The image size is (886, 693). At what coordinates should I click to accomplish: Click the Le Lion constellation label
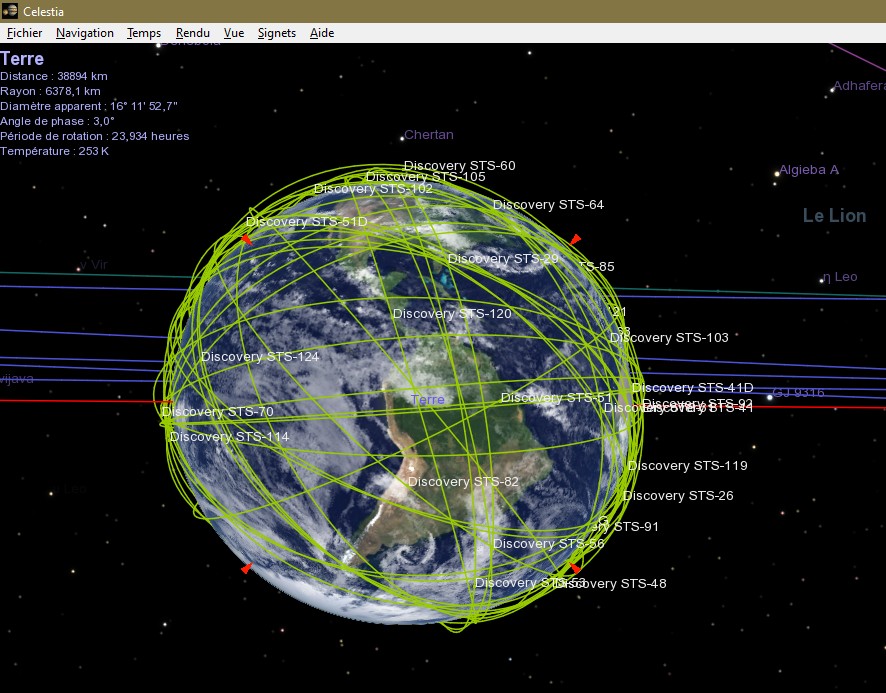(835, 215)
